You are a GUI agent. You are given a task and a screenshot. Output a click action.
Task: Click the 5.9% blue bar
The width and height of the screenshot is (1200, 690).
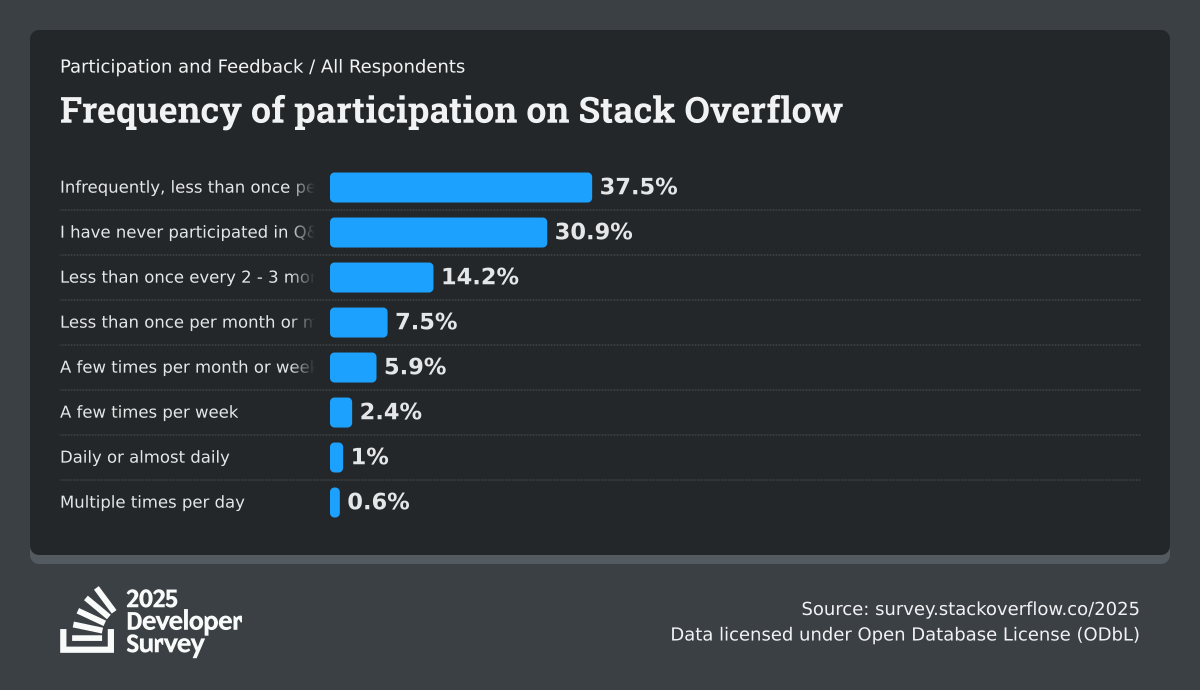coord(353,367)
